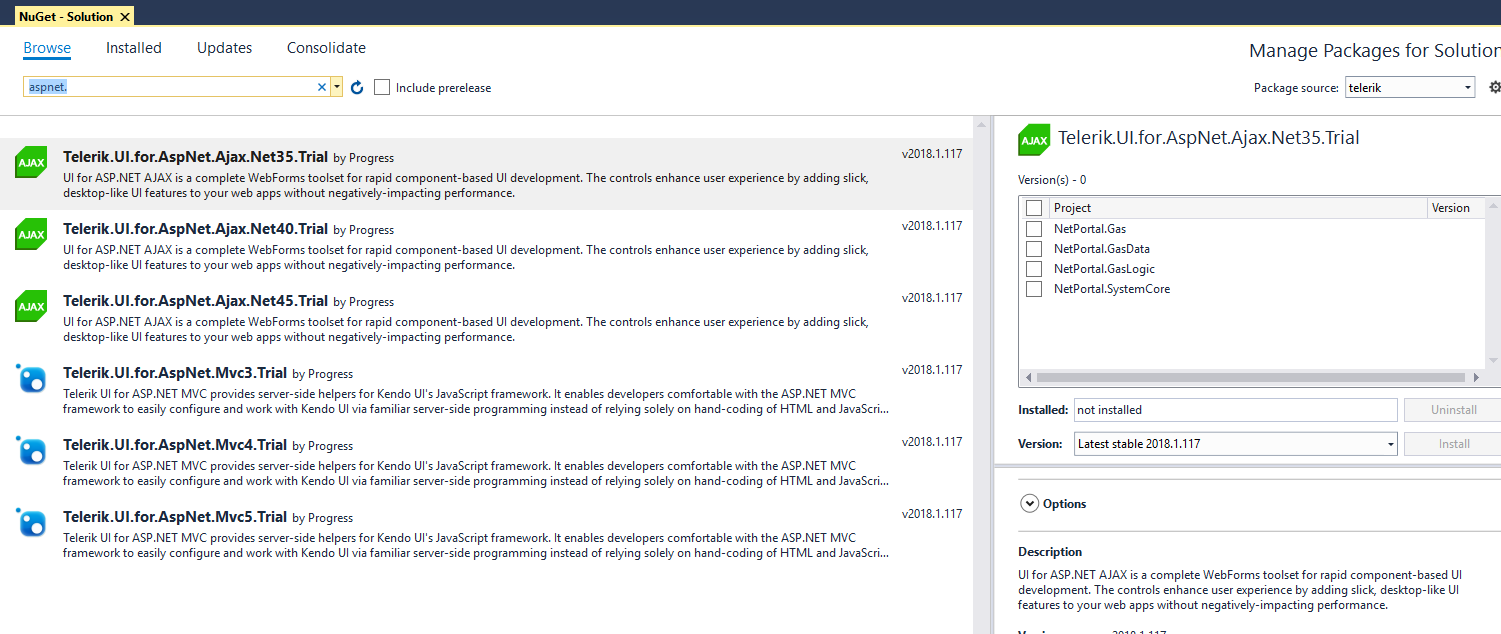This screenshot has width=1501, height=634.
Task: Click the Project column header
Action: 1238,208
